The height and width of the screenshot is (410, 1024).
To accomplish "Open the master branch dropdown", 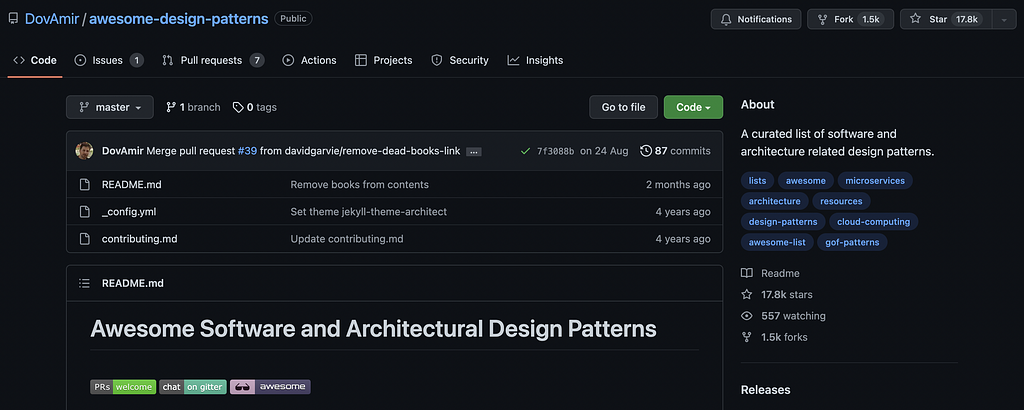I will pos(110,107).
